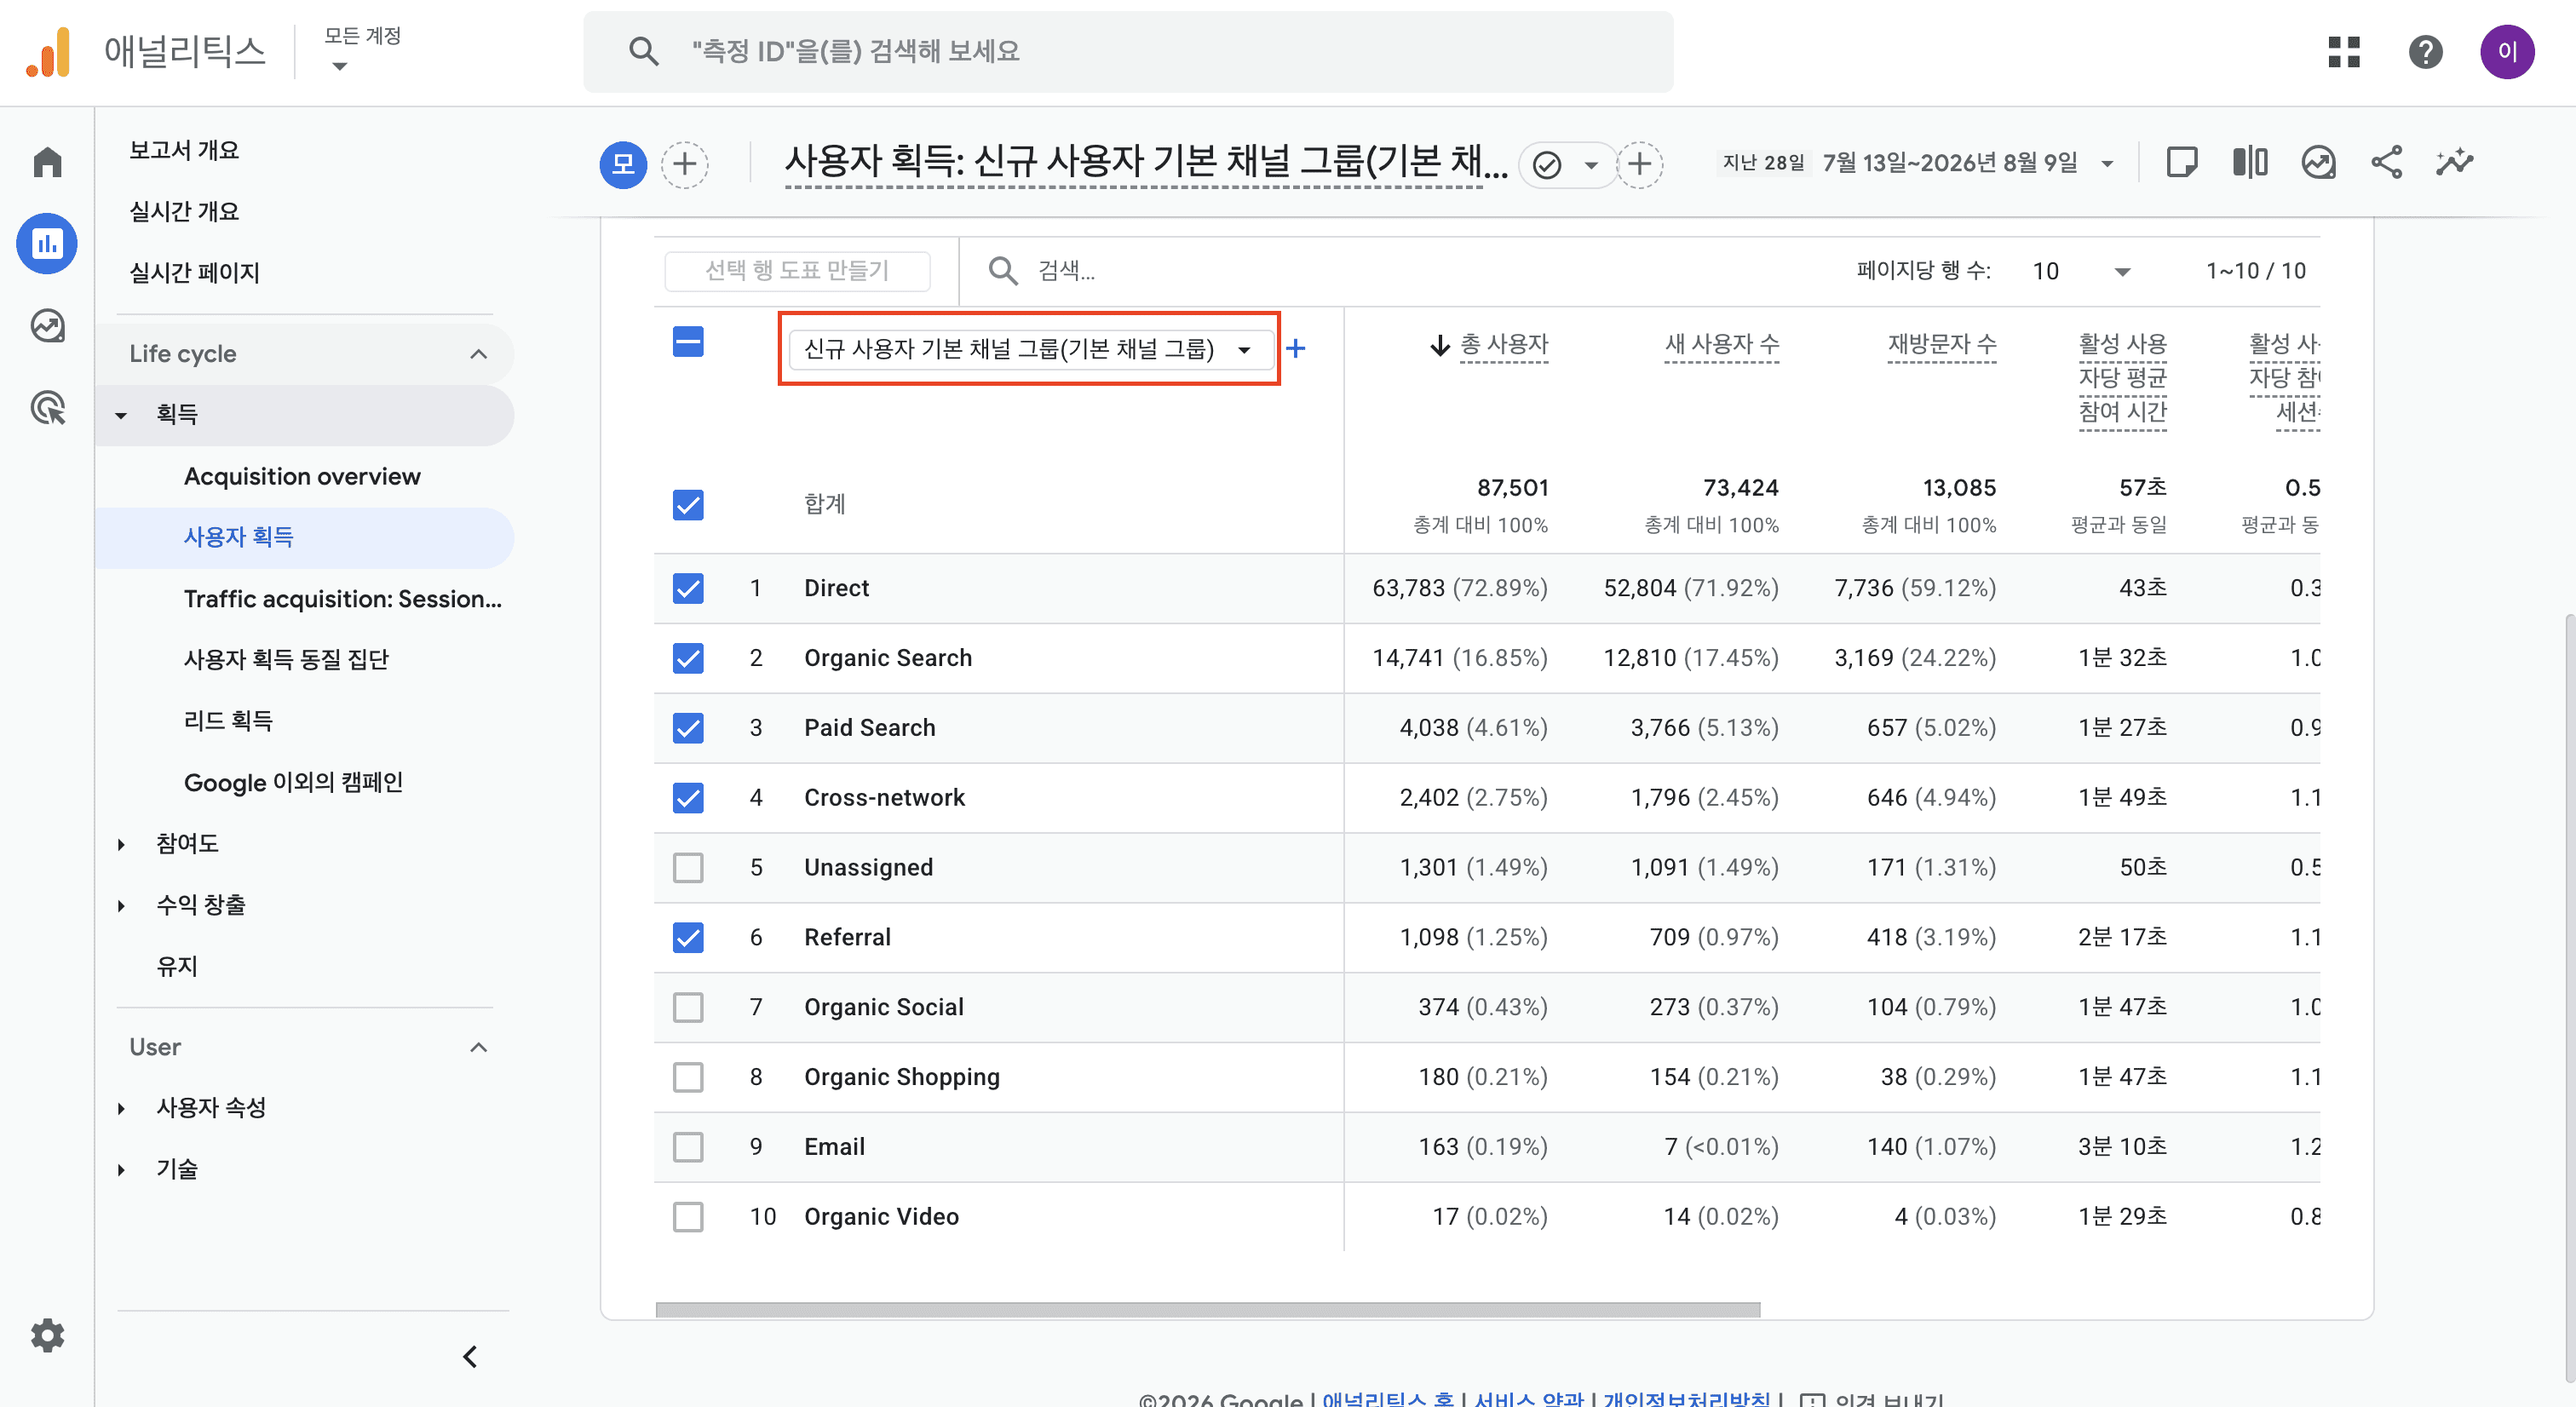Sort by 새 사용자 수 column header
The height and width of the screenshot is (1407, 2576).
point(1721,345)
